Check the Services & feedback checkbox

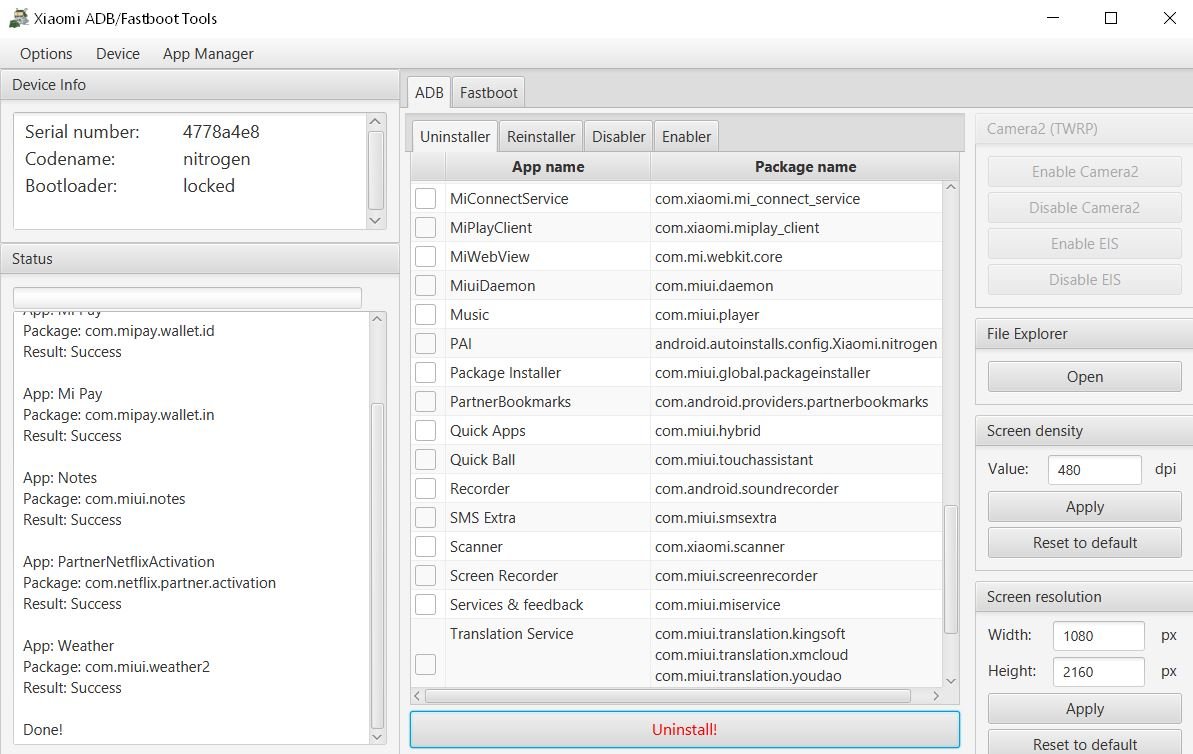(425, 604)
